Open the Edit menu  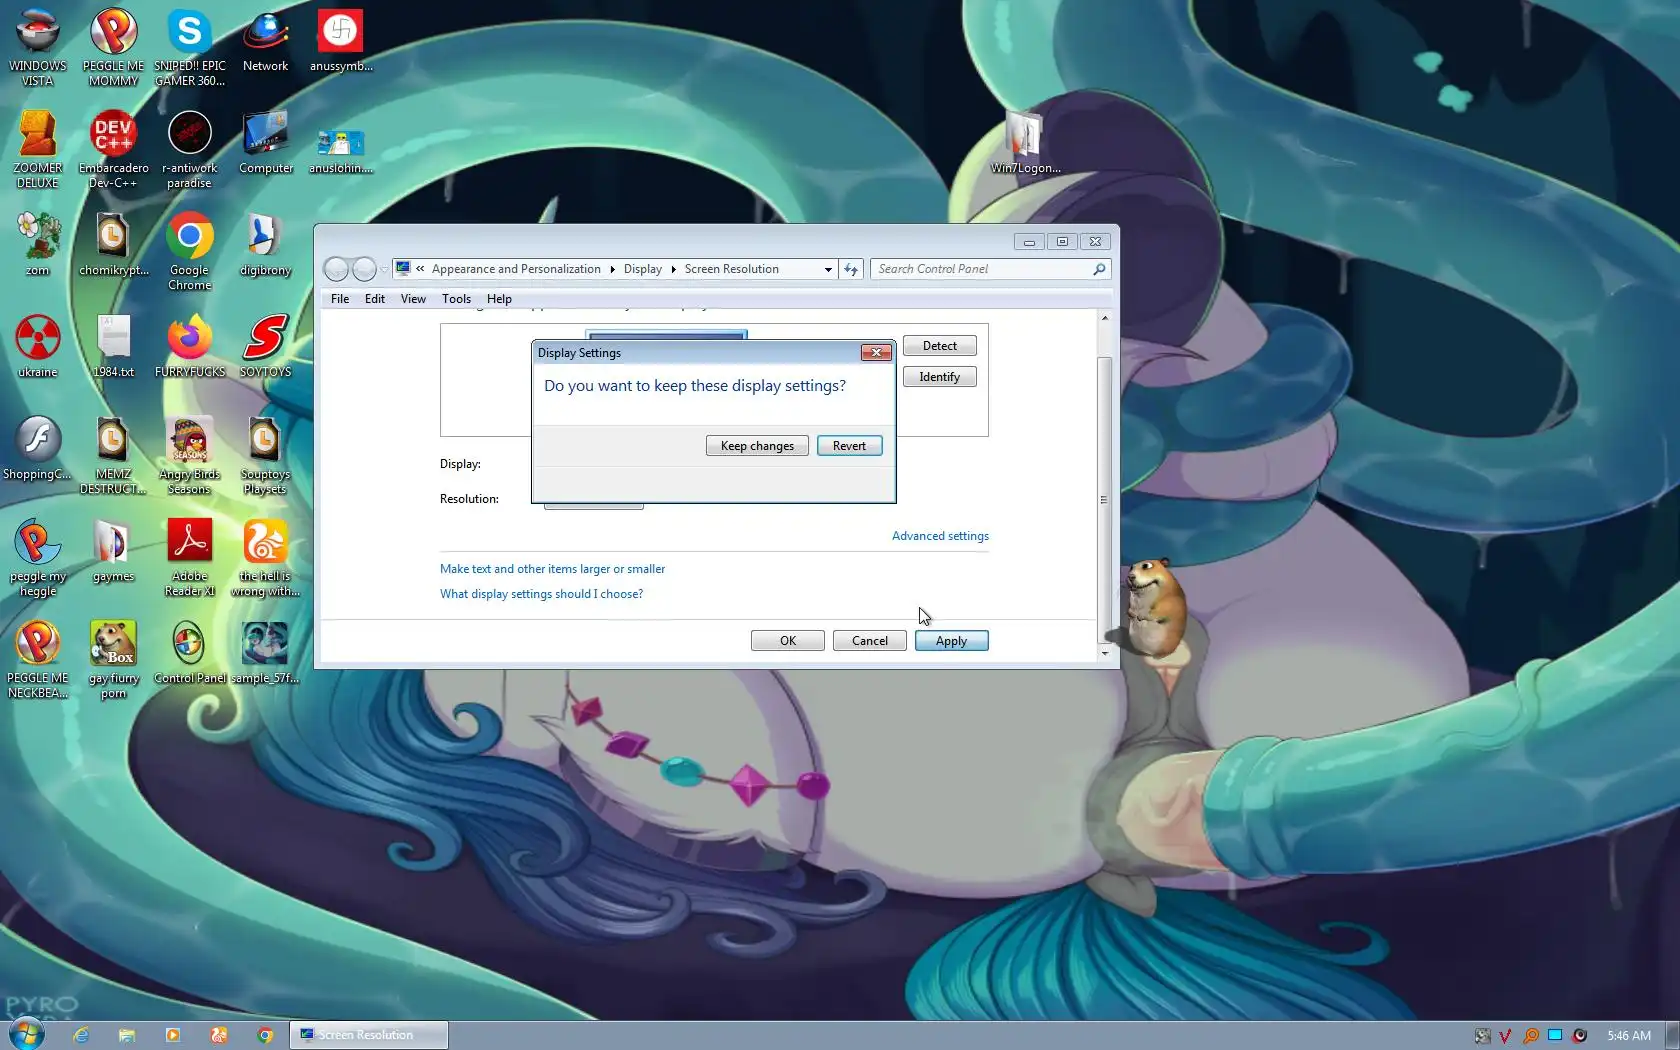click(x=375, y=299)
